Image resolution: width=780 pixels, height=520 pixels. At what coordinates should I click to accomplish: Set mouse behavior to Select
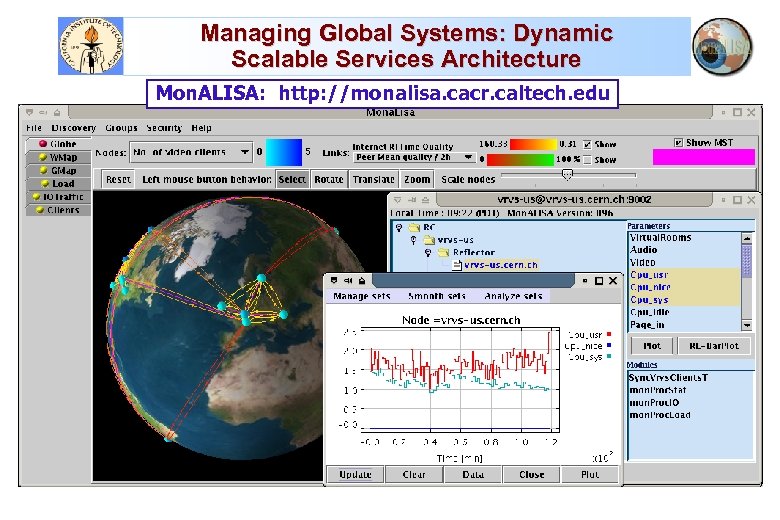(292, 180)
